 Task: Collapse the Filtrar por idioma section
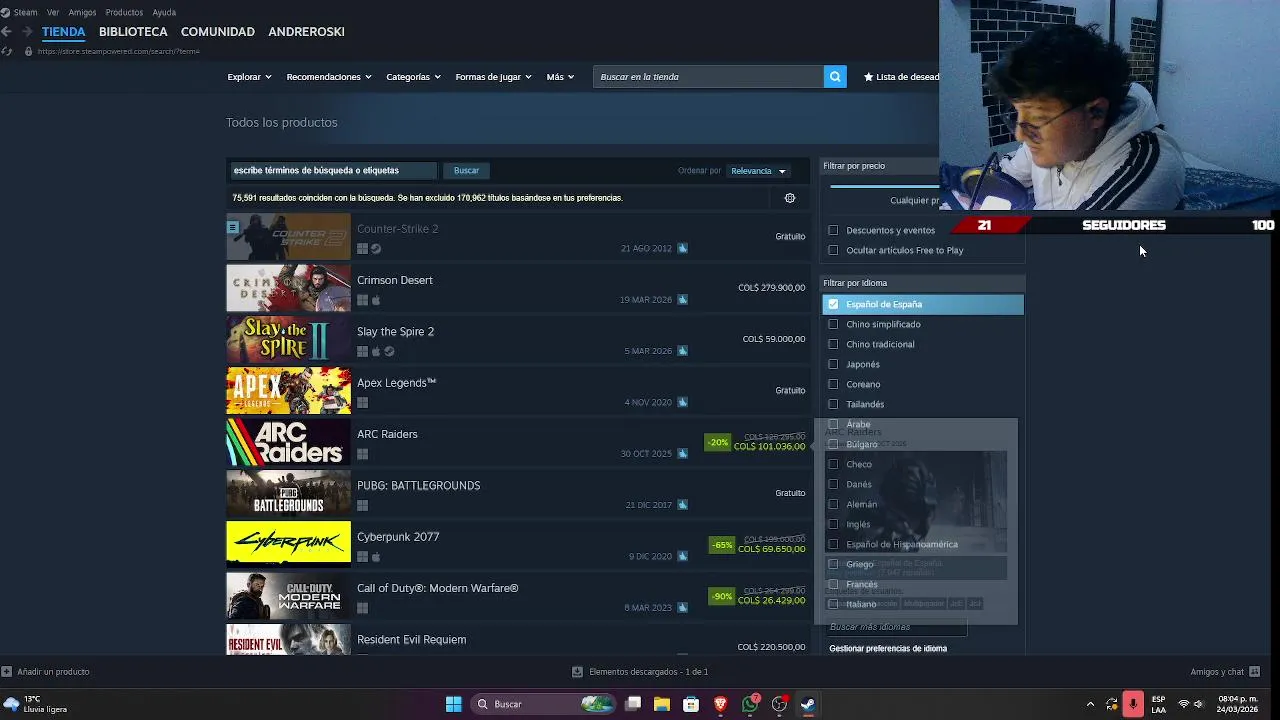[923, 283]
